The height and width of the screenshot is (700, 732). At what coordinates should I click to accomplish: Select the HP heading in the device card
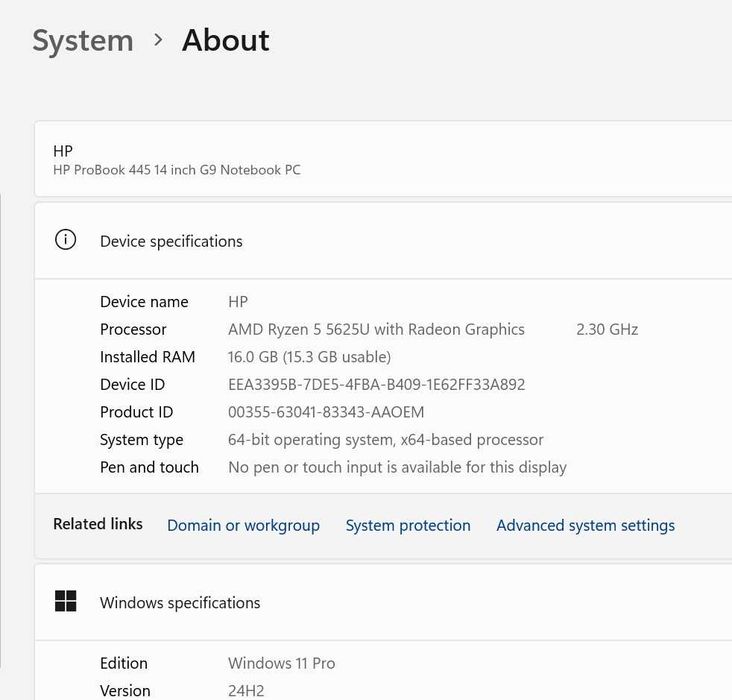point(63,151)
